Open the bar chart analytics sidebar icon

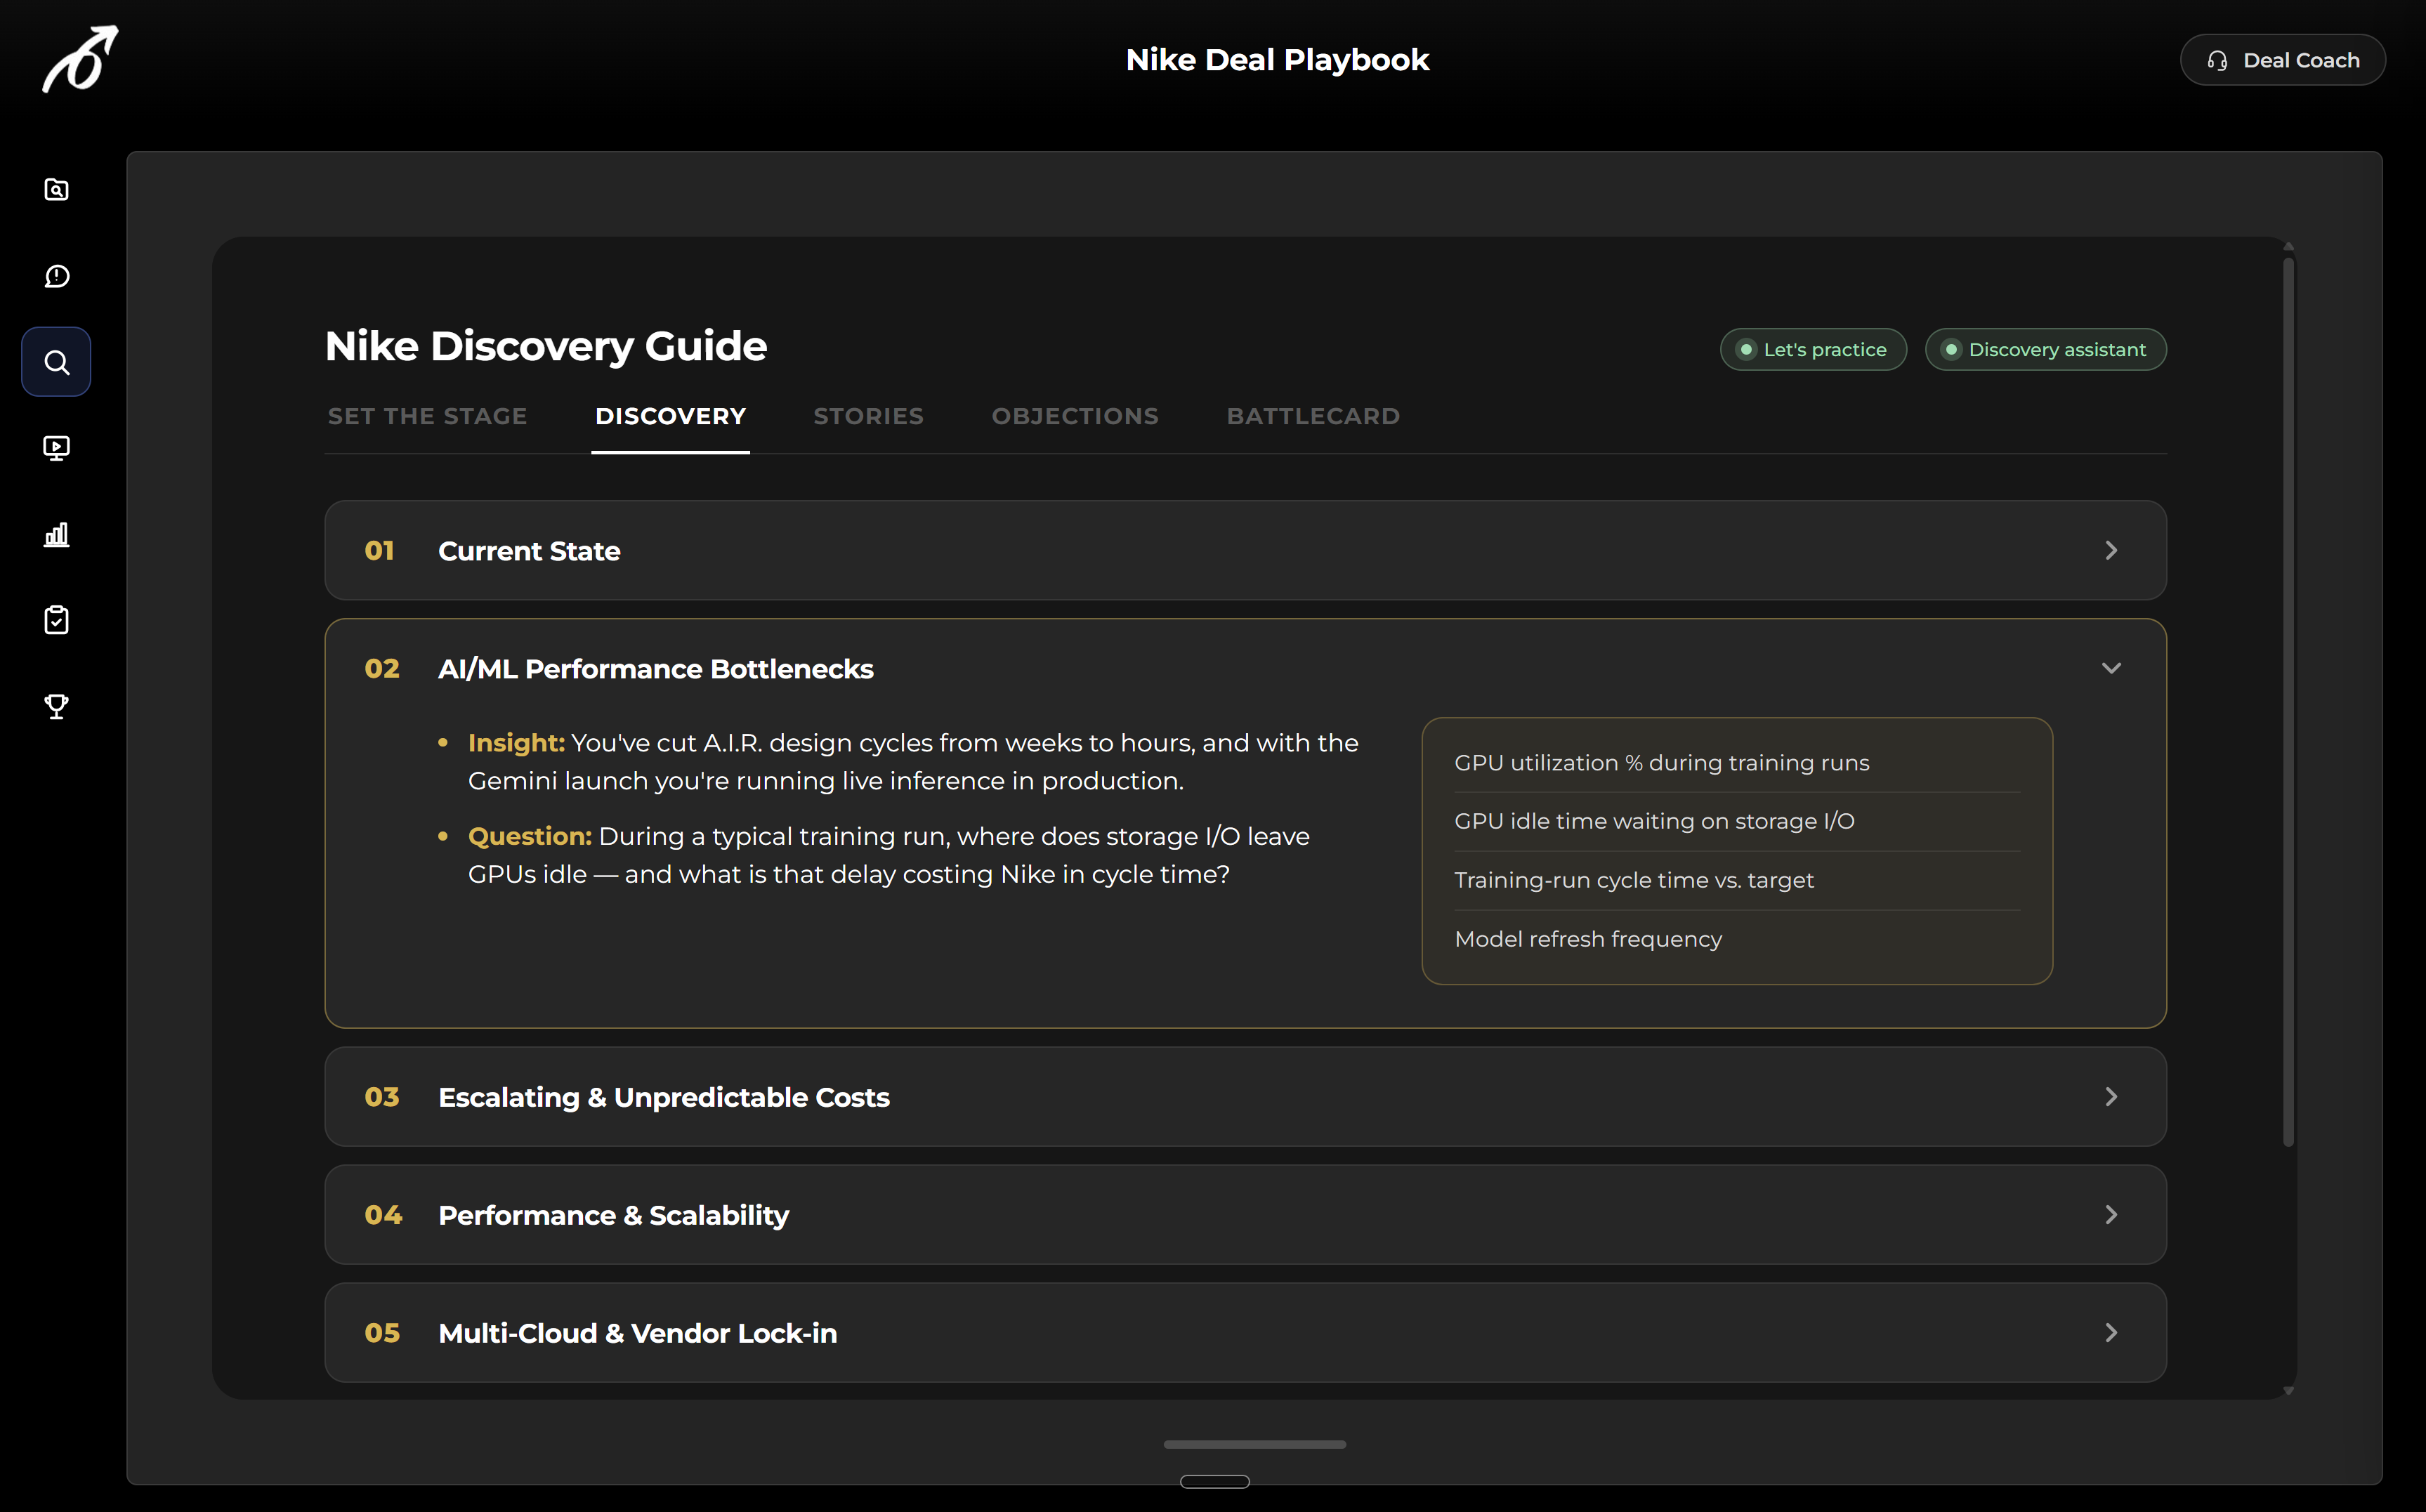tap(57, 534)
